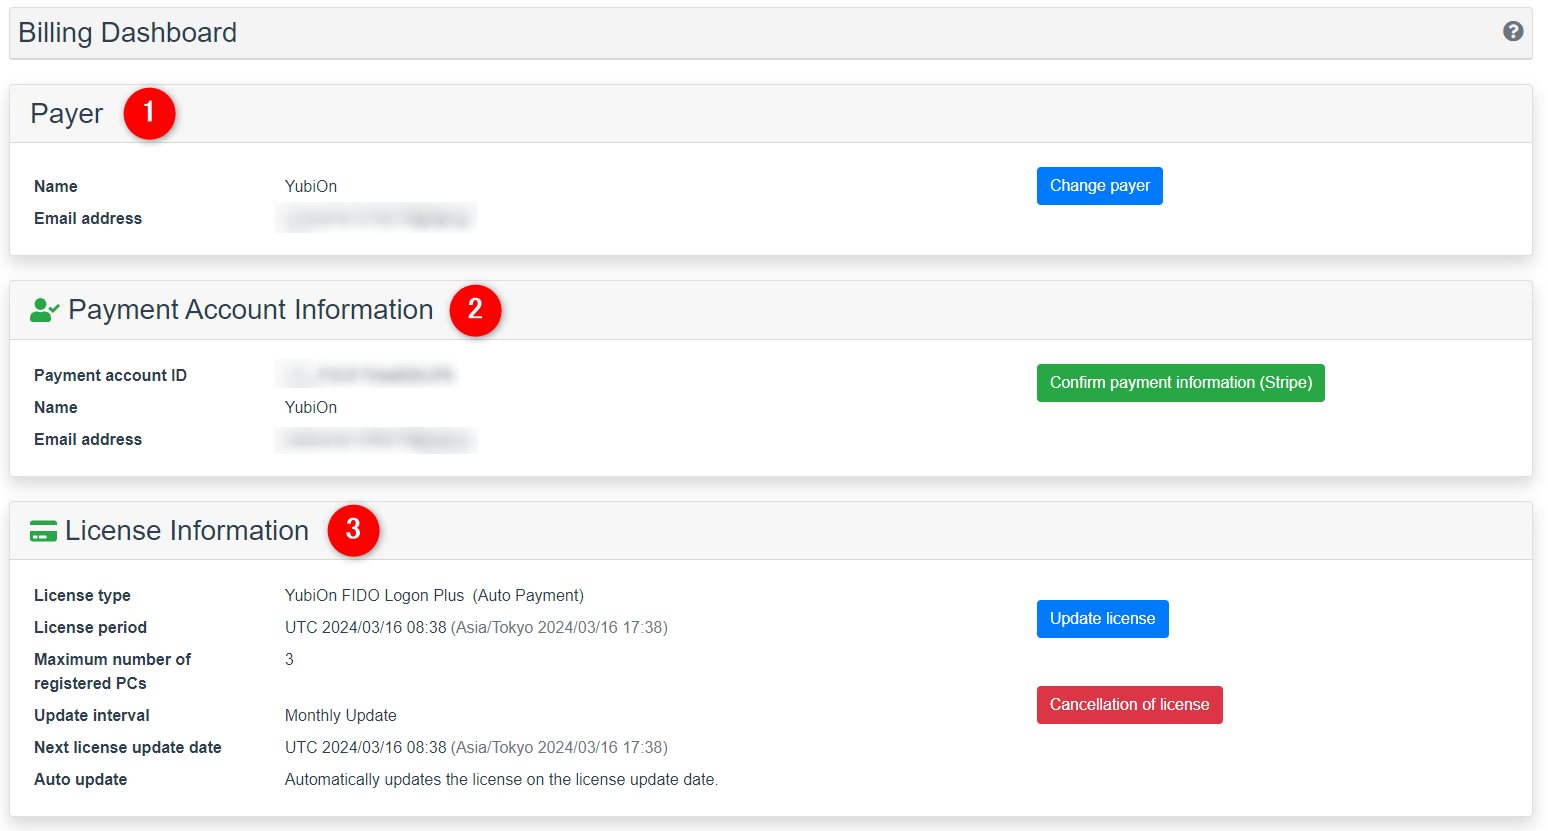Click the Maximum number of registered PCs label
Screen dimensions: 1548x831
(112, 672)
